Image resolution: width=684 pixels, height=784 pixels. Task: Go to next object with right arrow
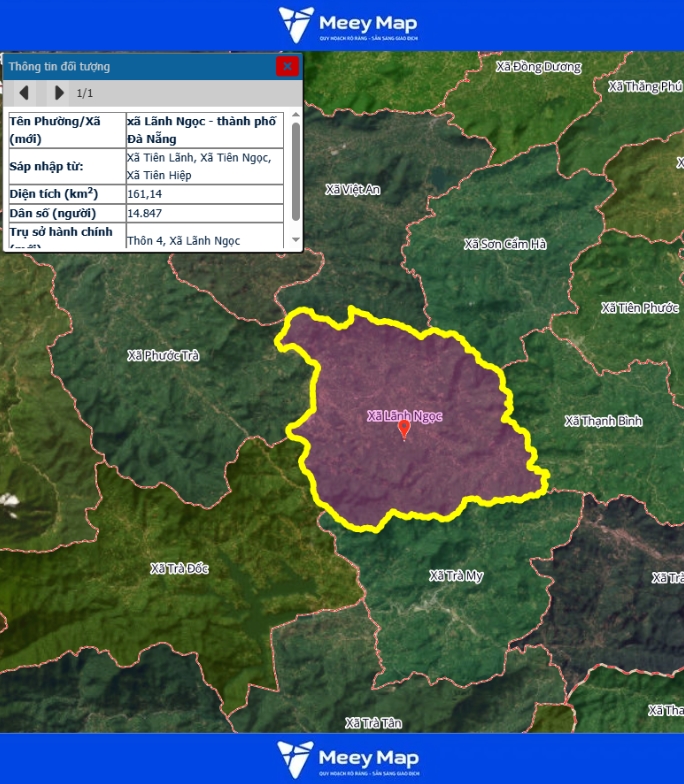coord(59,93)
